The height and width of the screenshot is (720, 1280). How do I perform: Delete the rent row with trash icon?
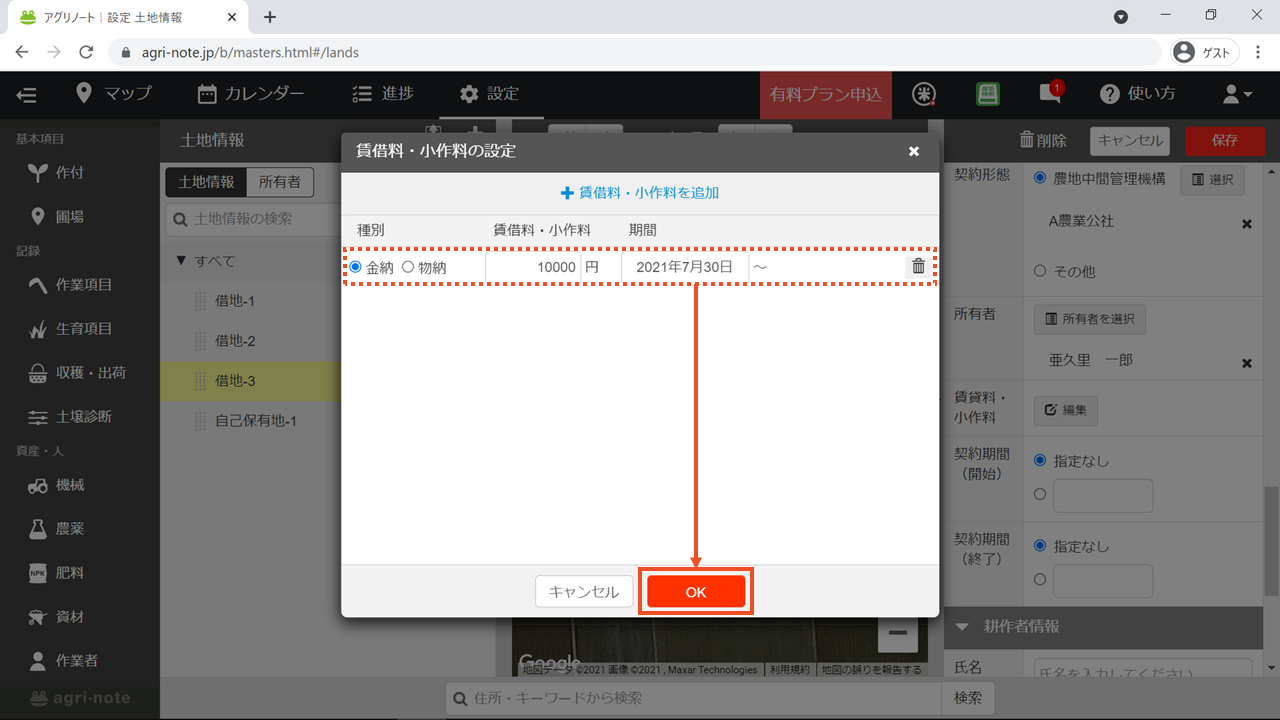point(918,267)
